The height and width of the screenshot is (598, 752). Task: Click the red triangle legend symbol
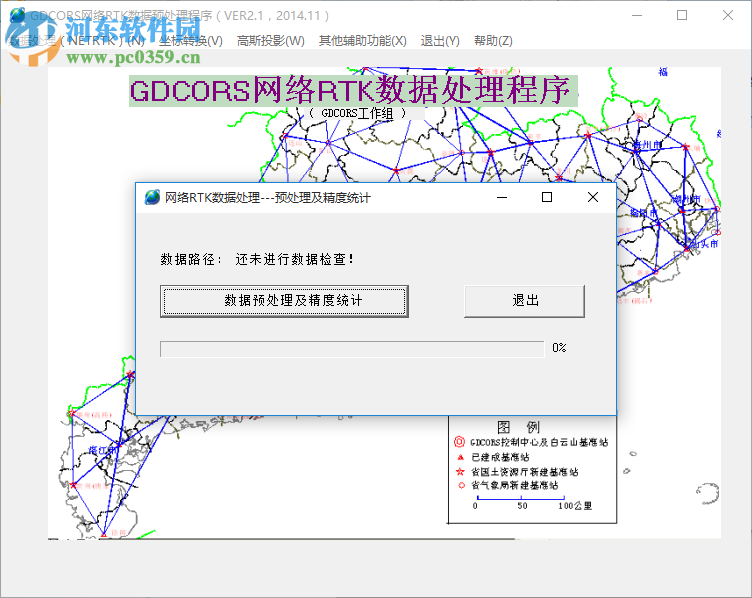point(460,457)
